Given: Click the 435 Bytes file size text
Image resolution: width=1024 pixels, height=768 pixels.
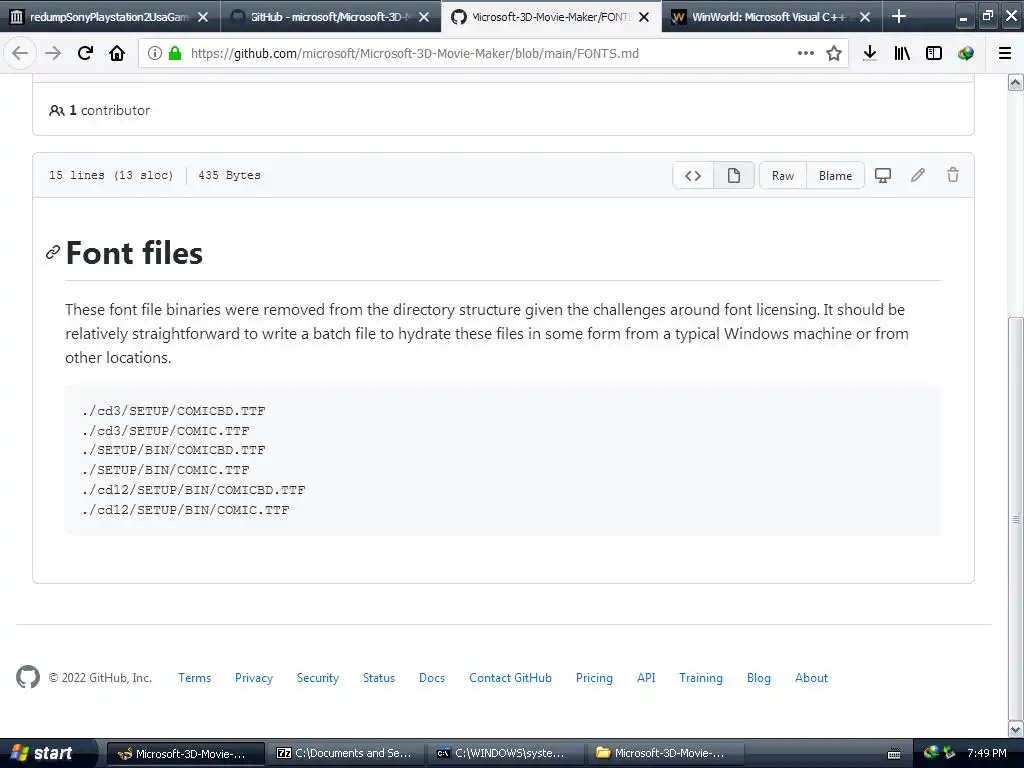Looking at the screenshot, I should [x=229, y=175].
